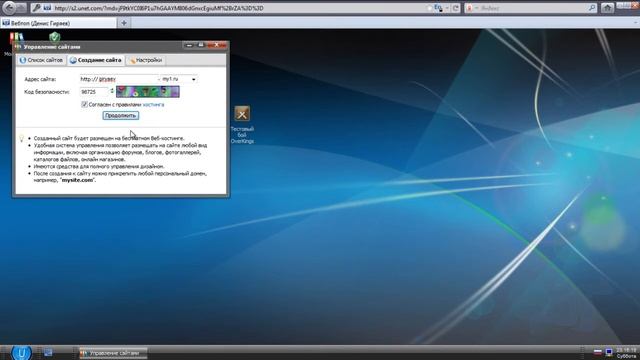Select the Создание сайта tab
The height and width of the screenshot is (360, 640).
pos(96,60)
